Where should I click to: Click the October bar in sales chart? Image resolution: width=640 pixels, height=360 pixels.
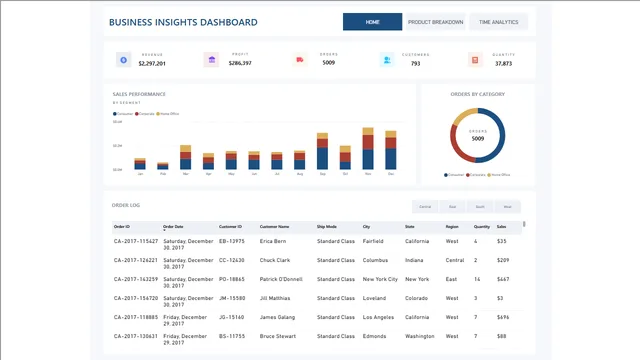(345, 158)
